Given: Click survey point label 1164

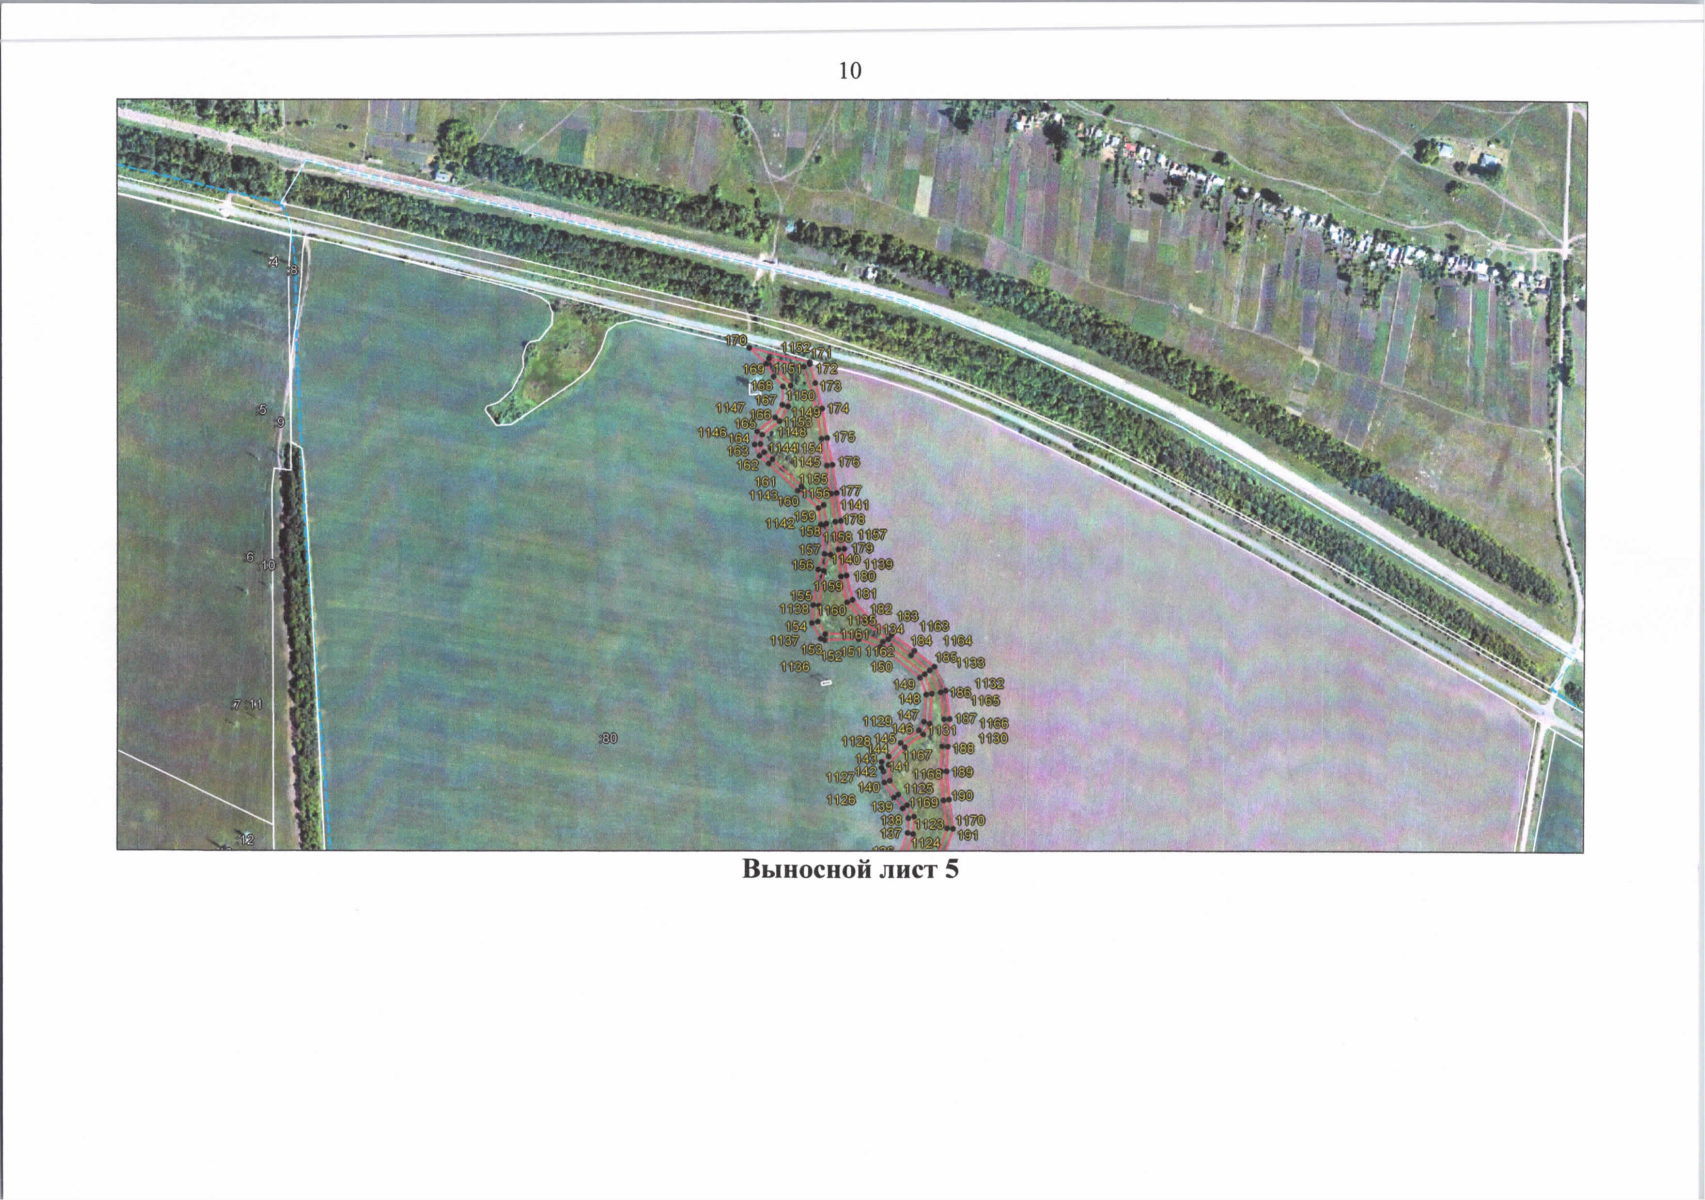Looking at the screenshot, I should 957,640.
